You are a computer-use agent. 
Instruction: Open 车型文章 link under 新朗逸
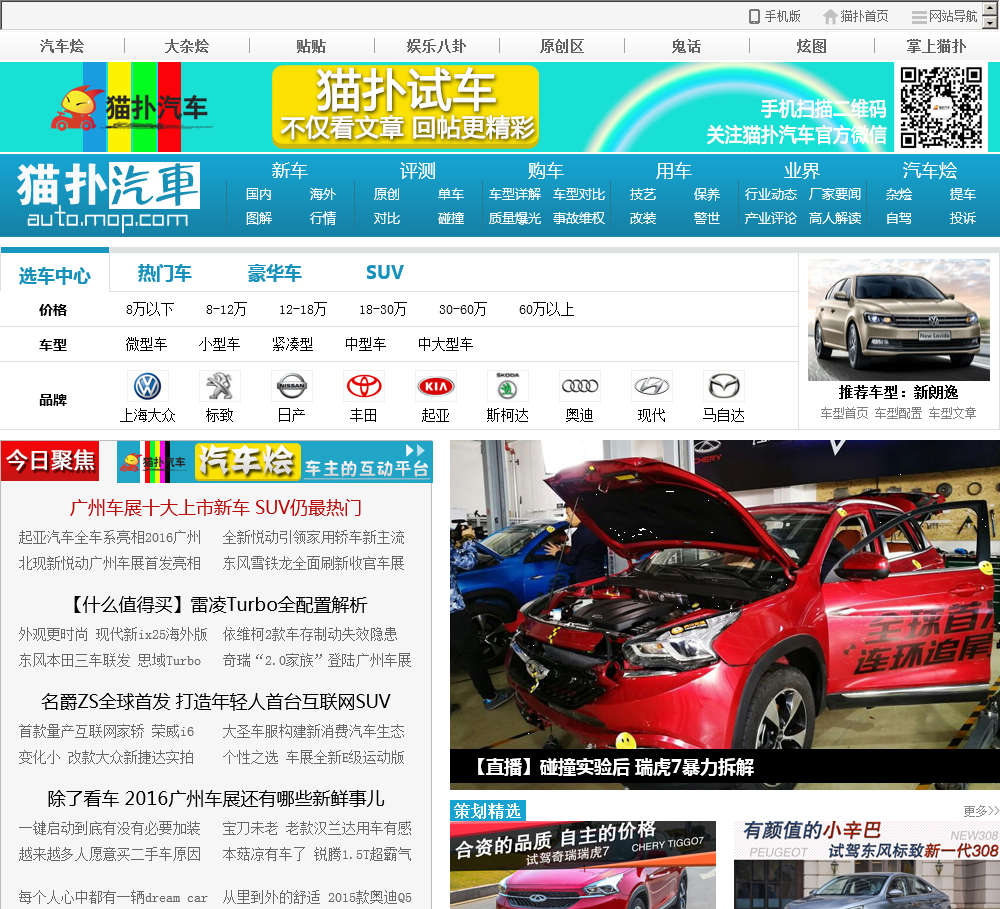point(953,413)
